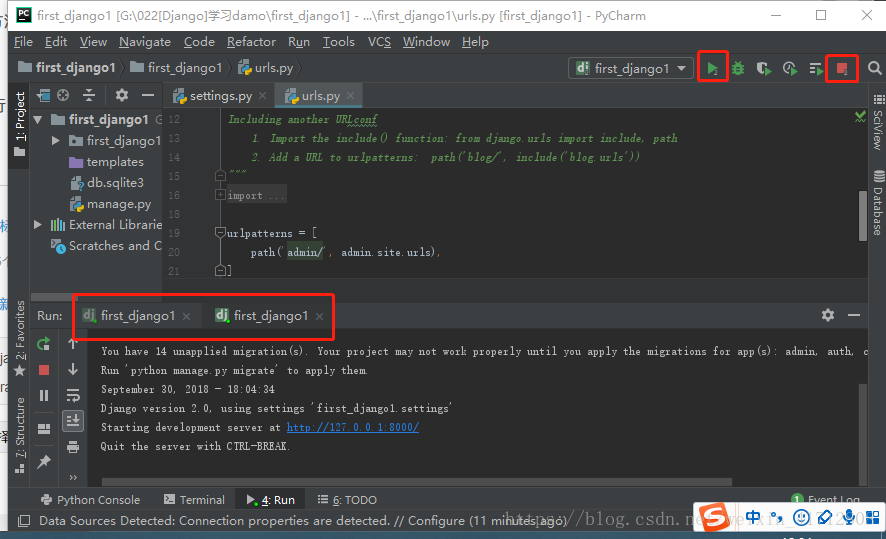Open the VCS menu

[379, 42]
